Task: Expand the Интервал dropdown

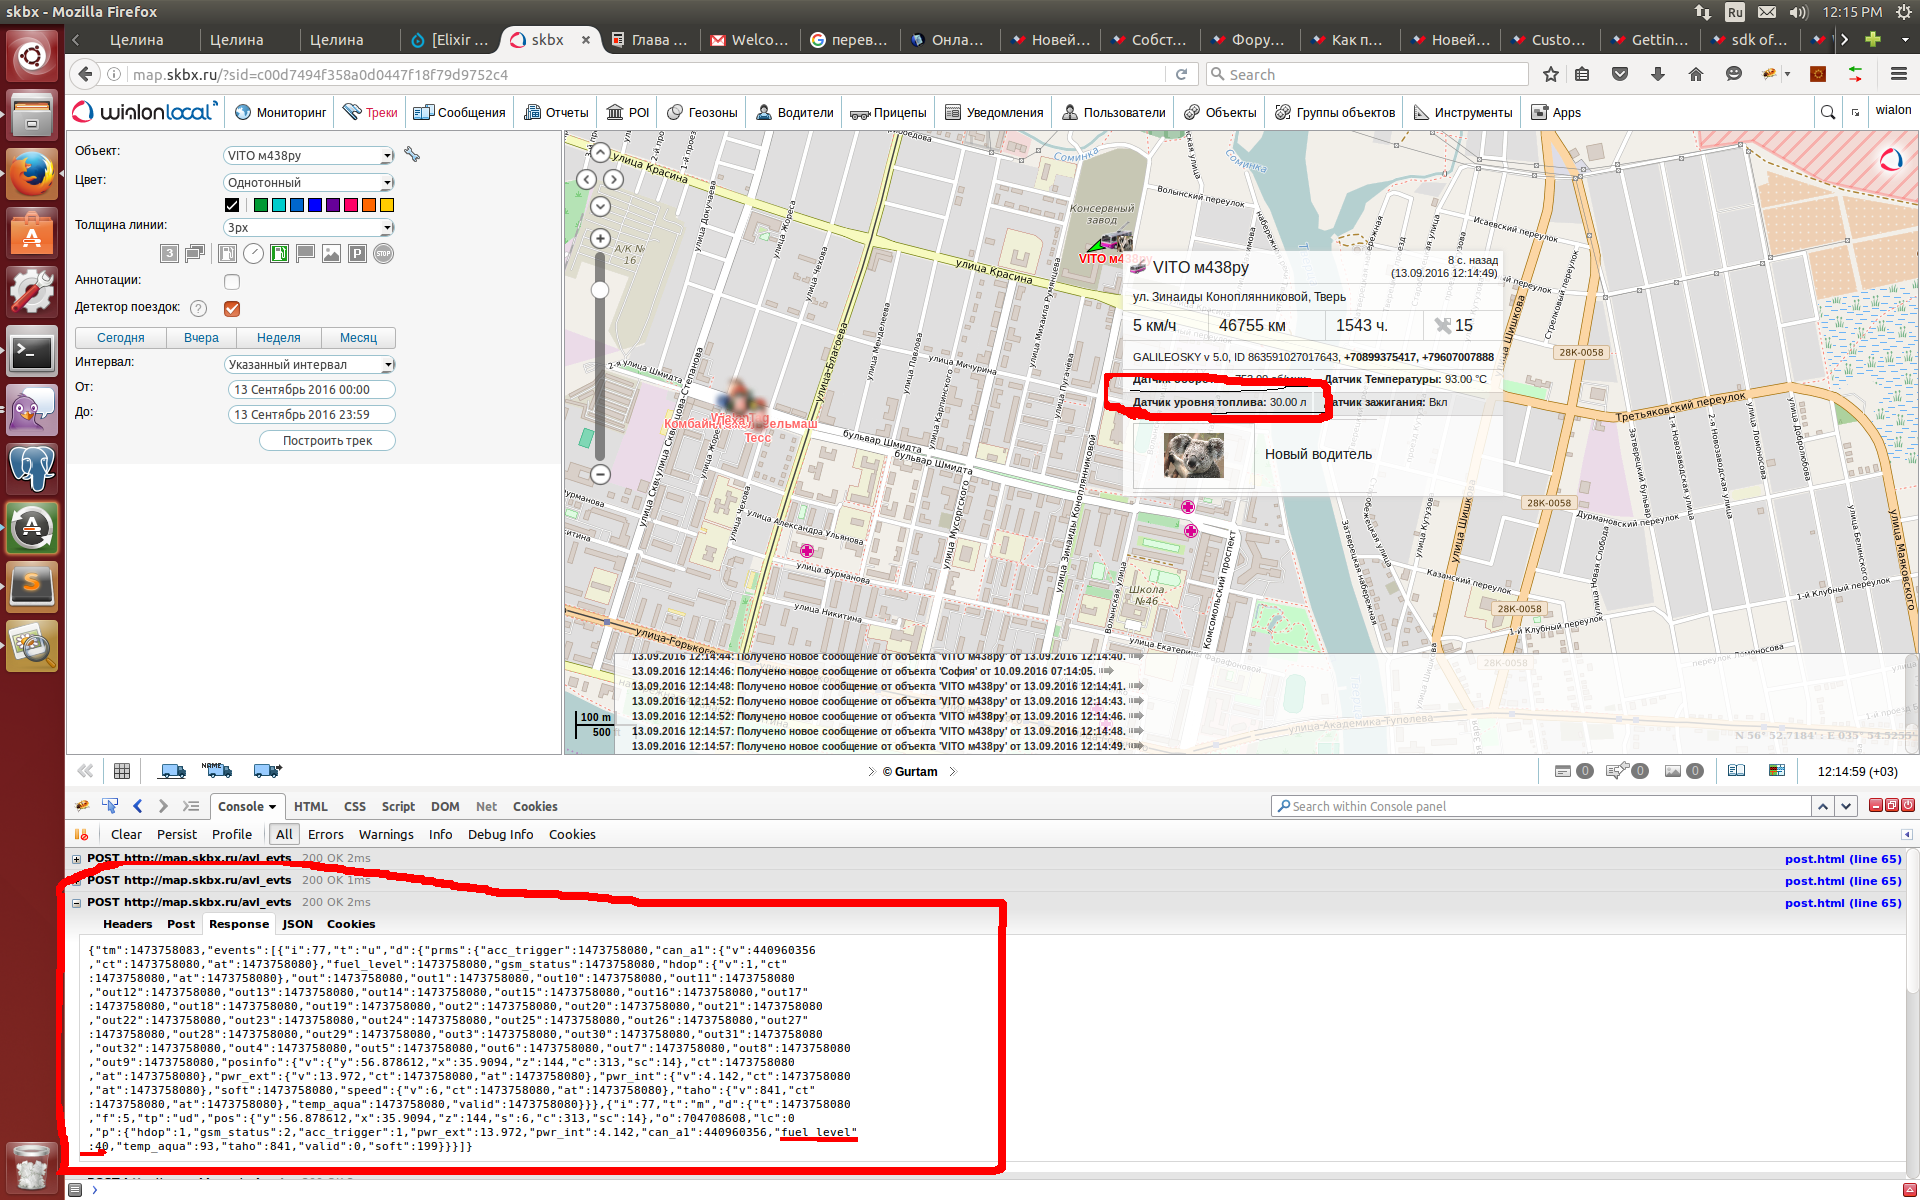Action: (308, 364)
